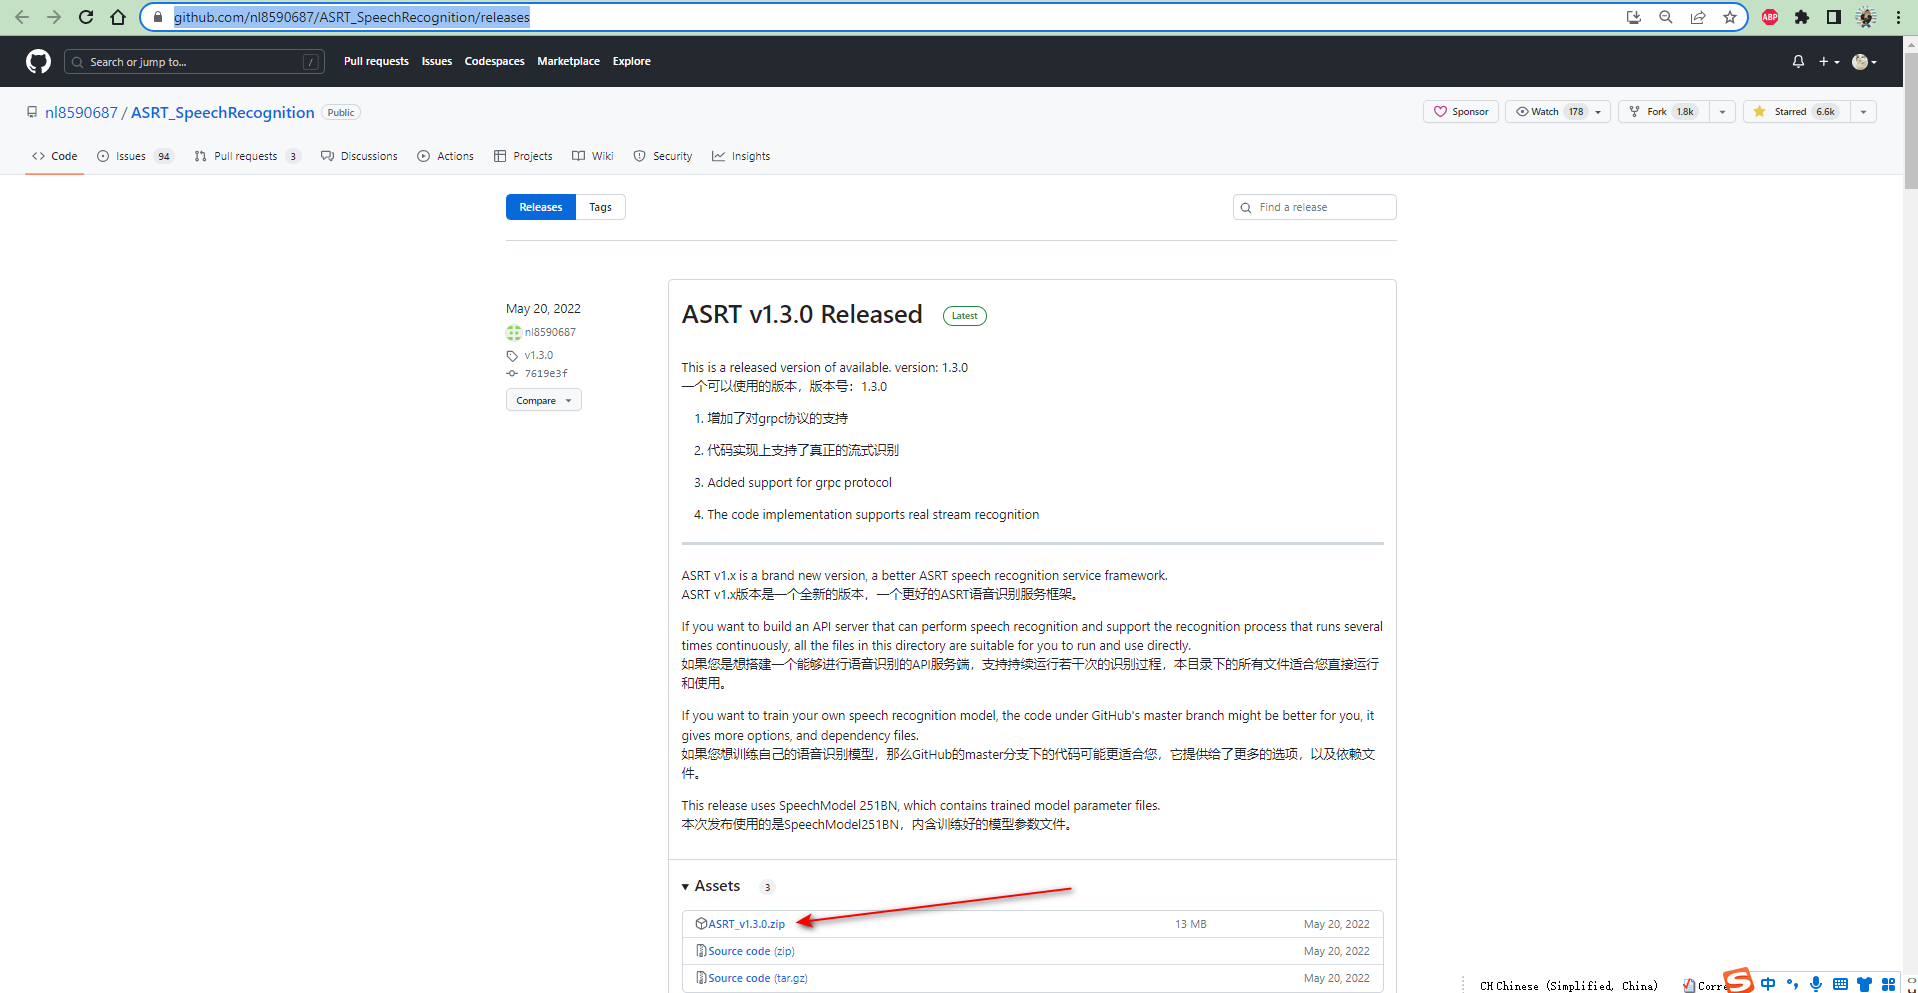The height and width of the screenshot is (993, 1918).
Task: Open Explore in top navigation
Action: [631, 62]
